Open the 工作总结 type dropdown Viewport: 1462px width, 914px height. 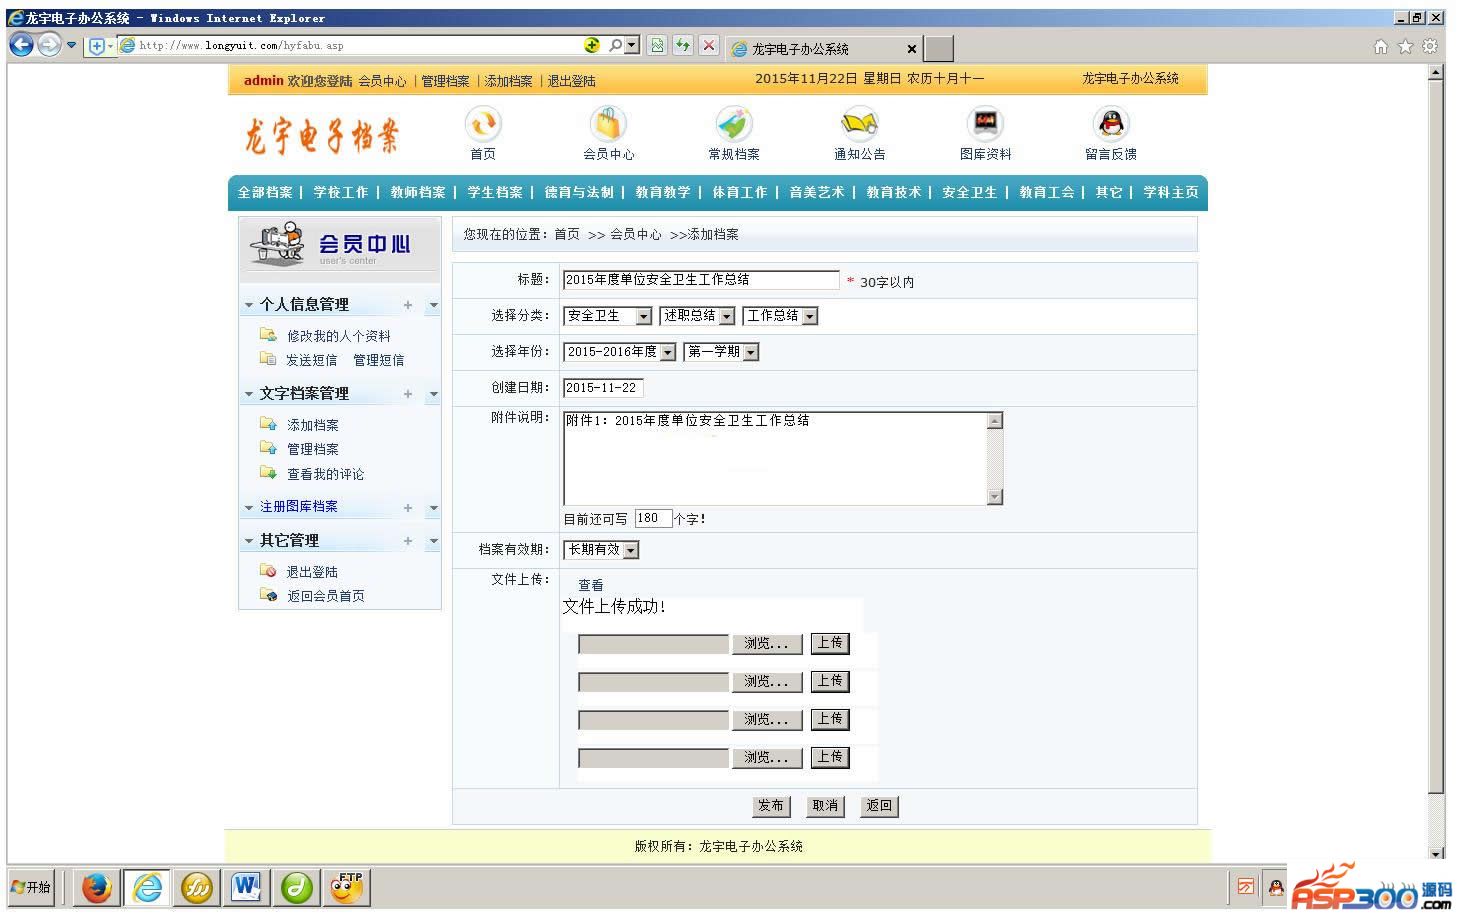click(780, 316)
